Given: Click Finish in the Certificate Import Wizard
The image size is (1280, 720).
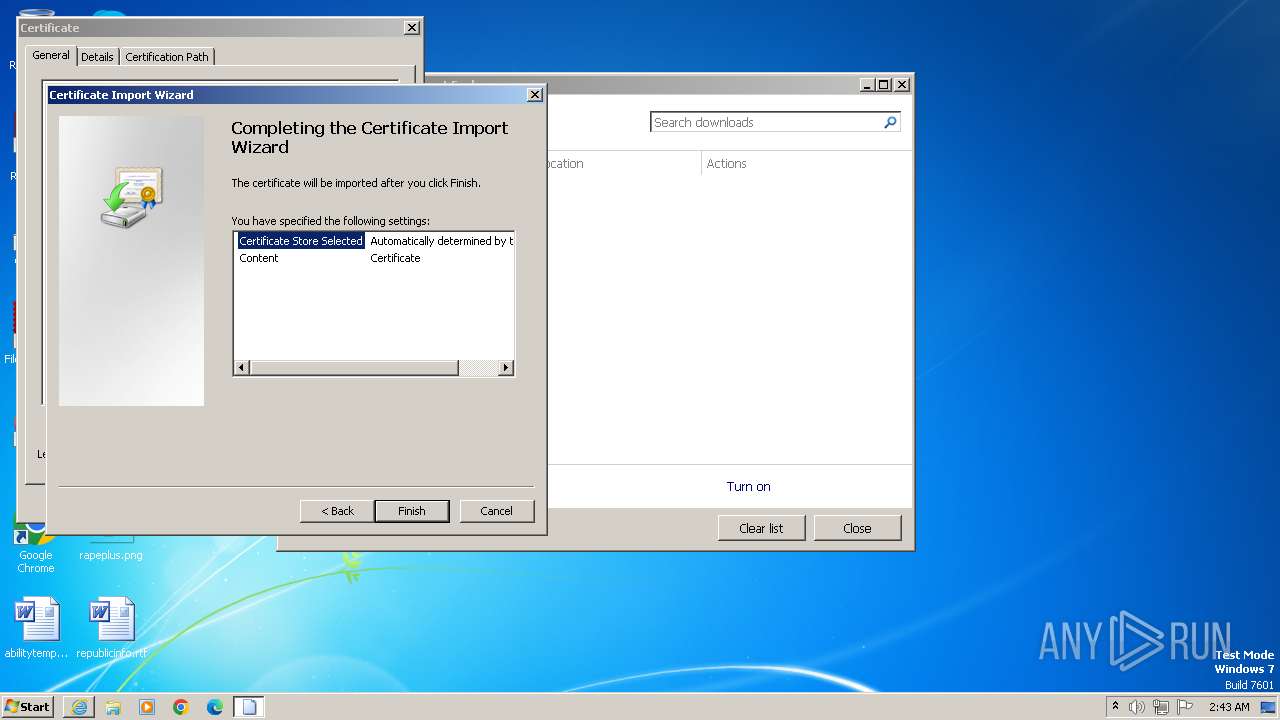Looking at the screenshot, I should click(x=412, y=511).
